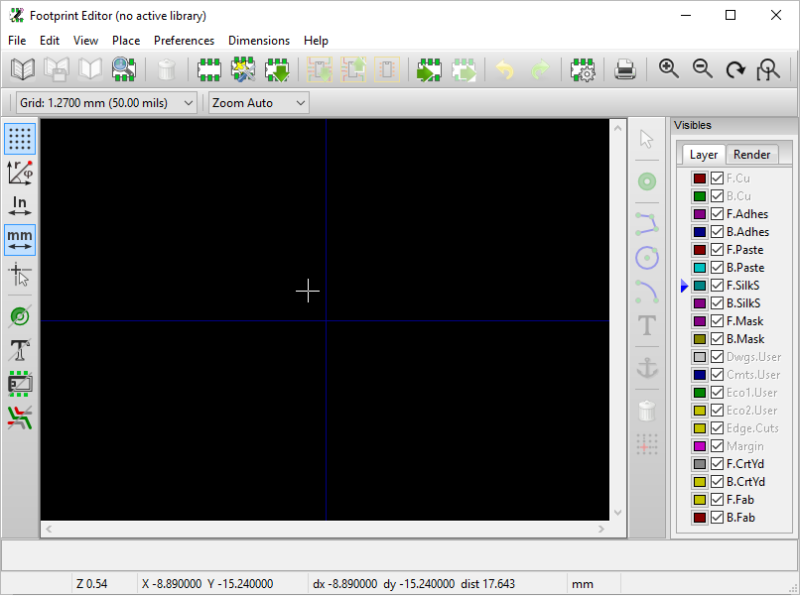Pick the add text tool
Image resolution: width=800 pixels, height=596 pixels.
(647, 326)
